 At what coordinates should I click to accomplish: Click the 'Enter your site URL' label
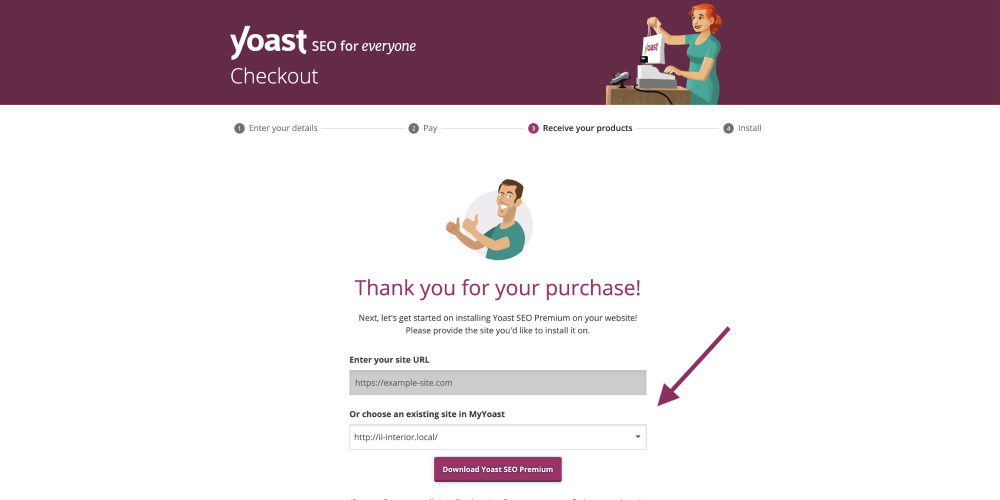(x=389, y=359)
